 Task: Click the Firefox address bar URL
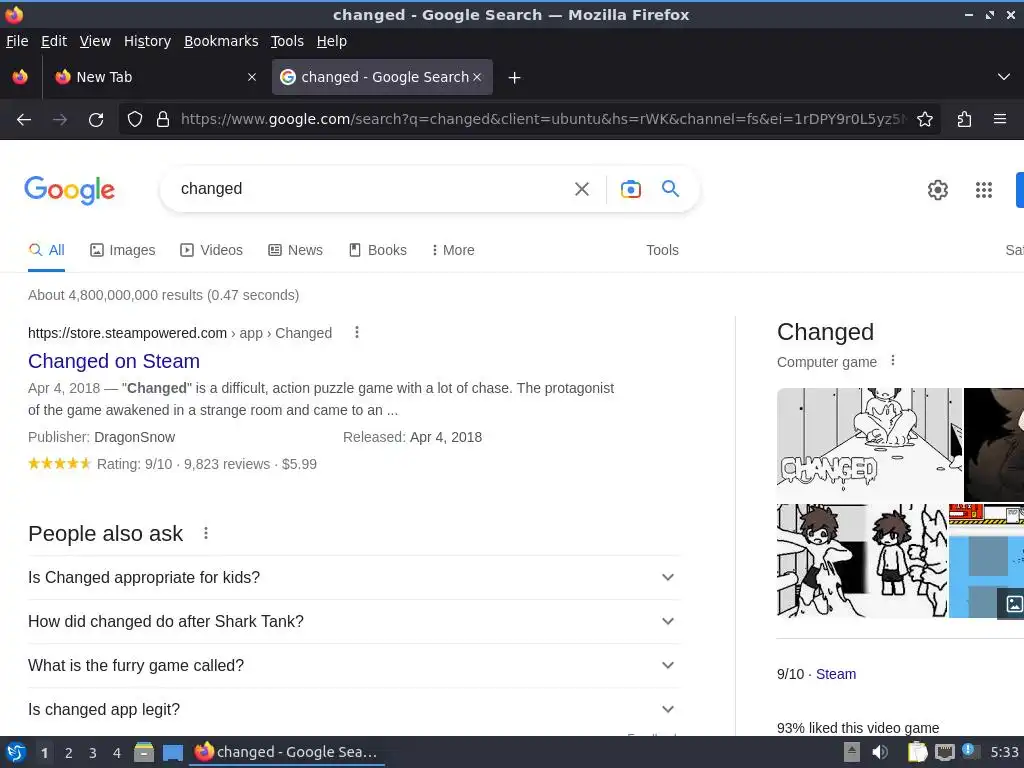pyautogui.click(x=543, y=119)
